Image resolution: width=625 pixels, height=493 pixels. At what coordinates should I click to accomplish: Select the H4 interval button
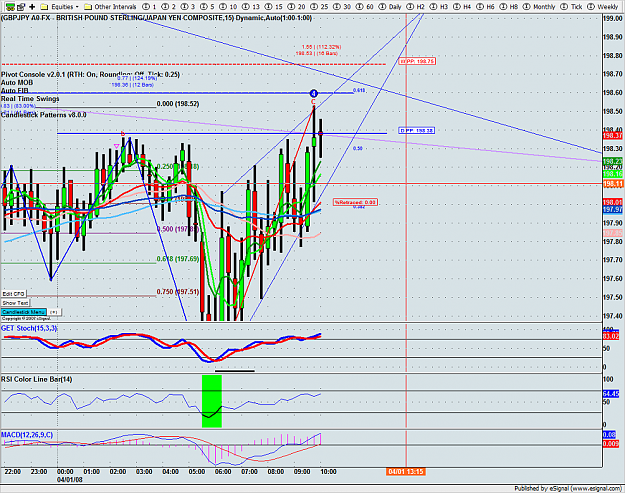pos(462,7)
